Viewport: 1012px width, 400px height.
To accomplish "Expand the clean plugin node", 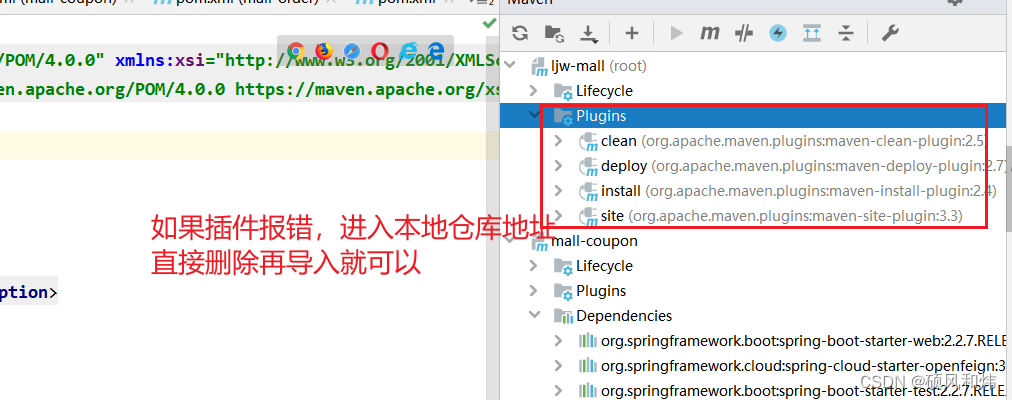I will (559, 141).
